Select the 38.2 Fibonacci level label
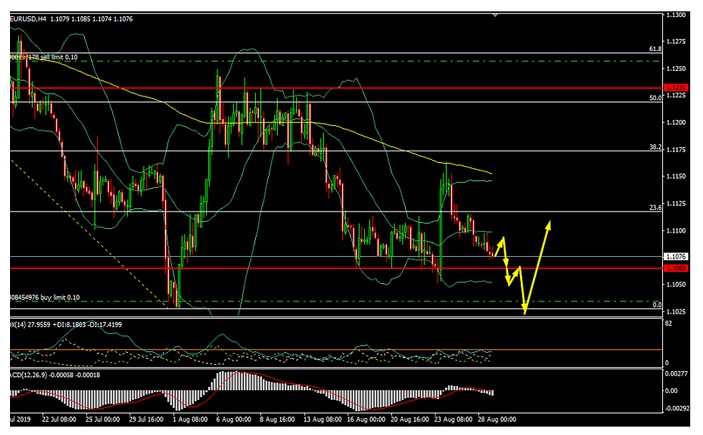Viewport: 703px width, 435px height. [656, 146]
